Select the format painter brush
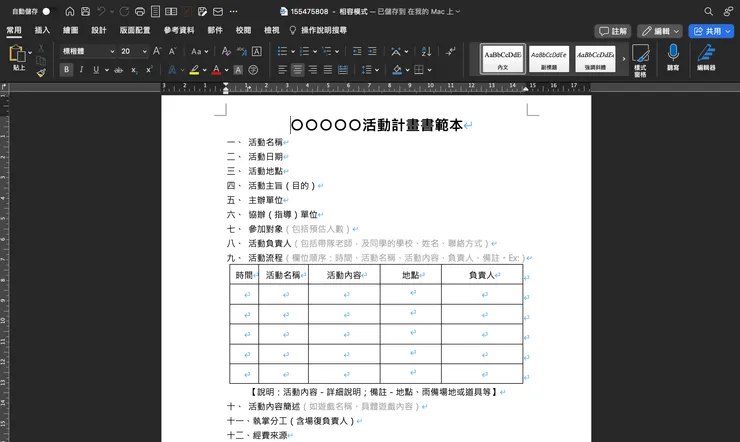The height and width of the screenshot is (442, 740). pos(41,72)
